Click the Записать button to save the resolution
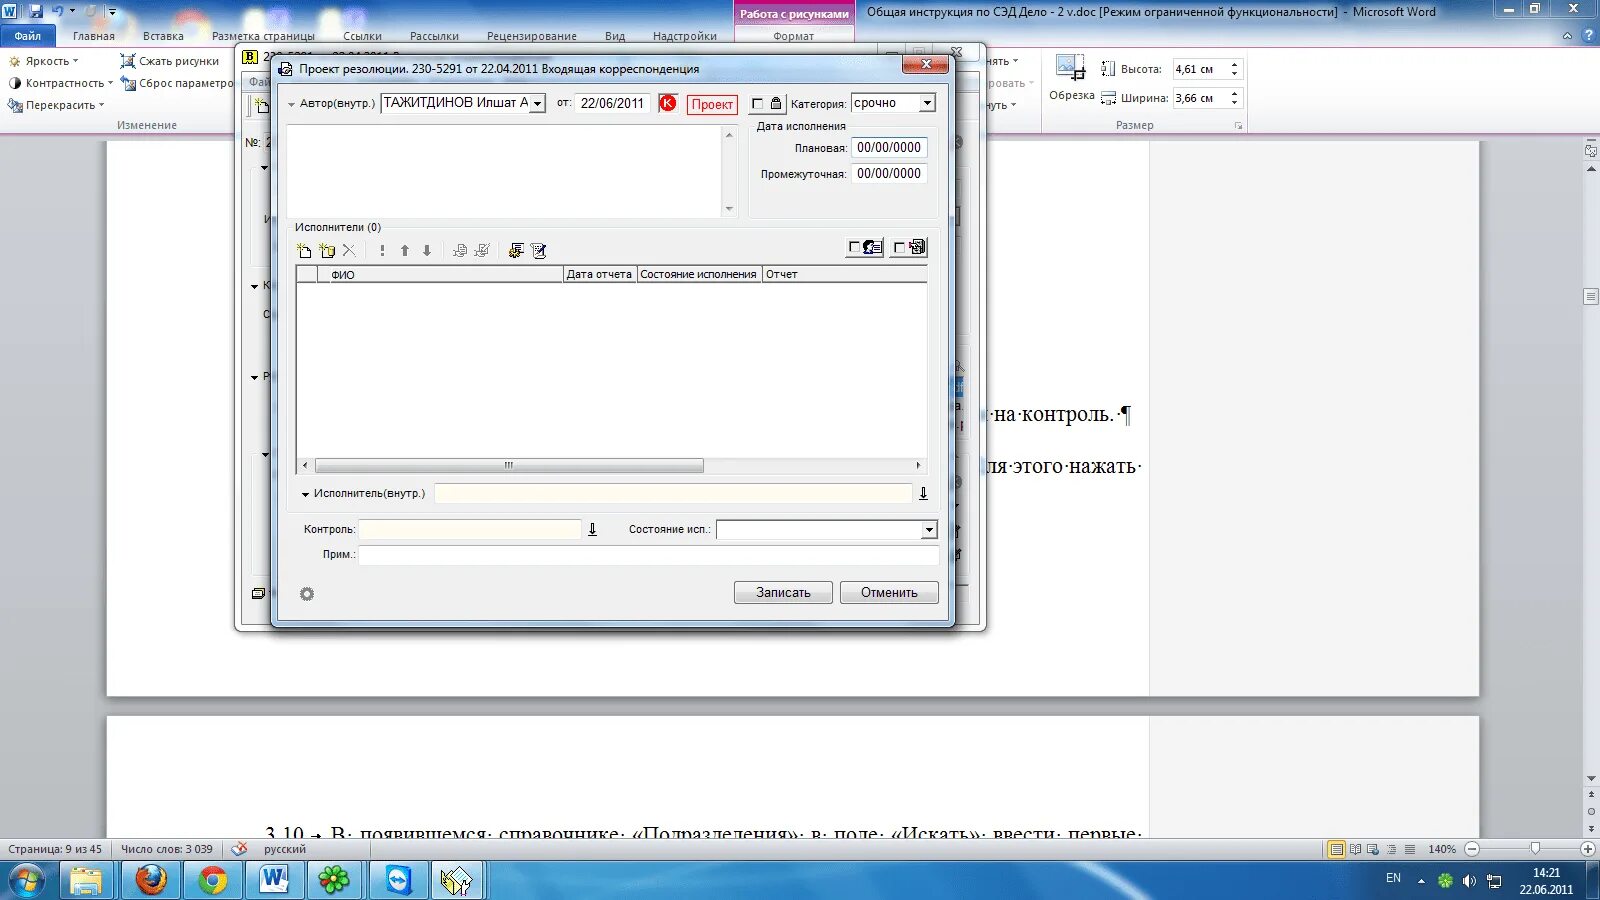 tap(783, 593)
